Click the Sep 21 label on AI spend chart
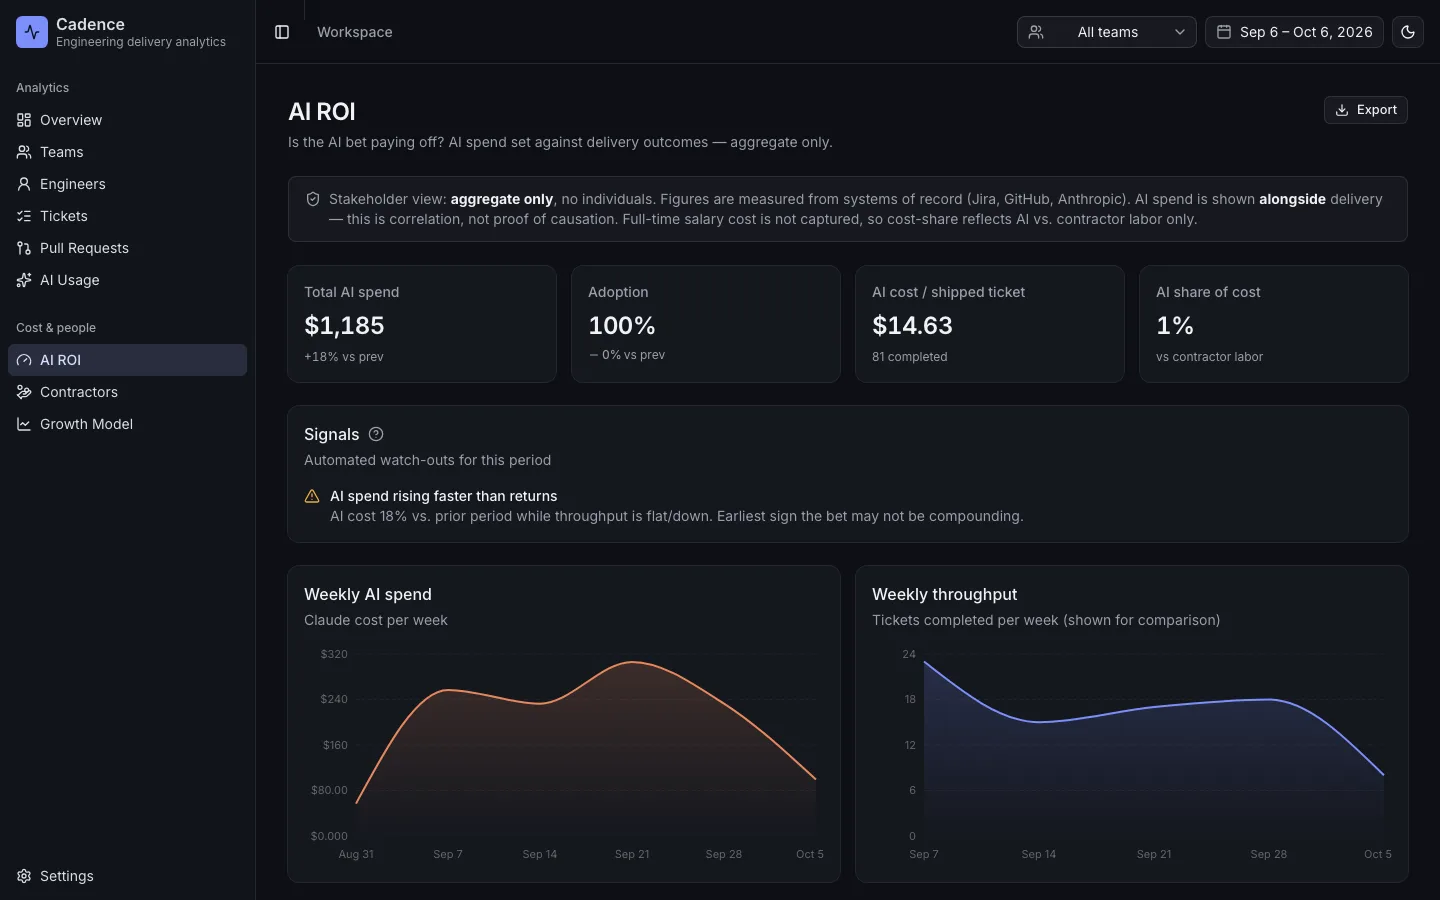Viewport: 1440px width, 900px height. tap(632, 854)
